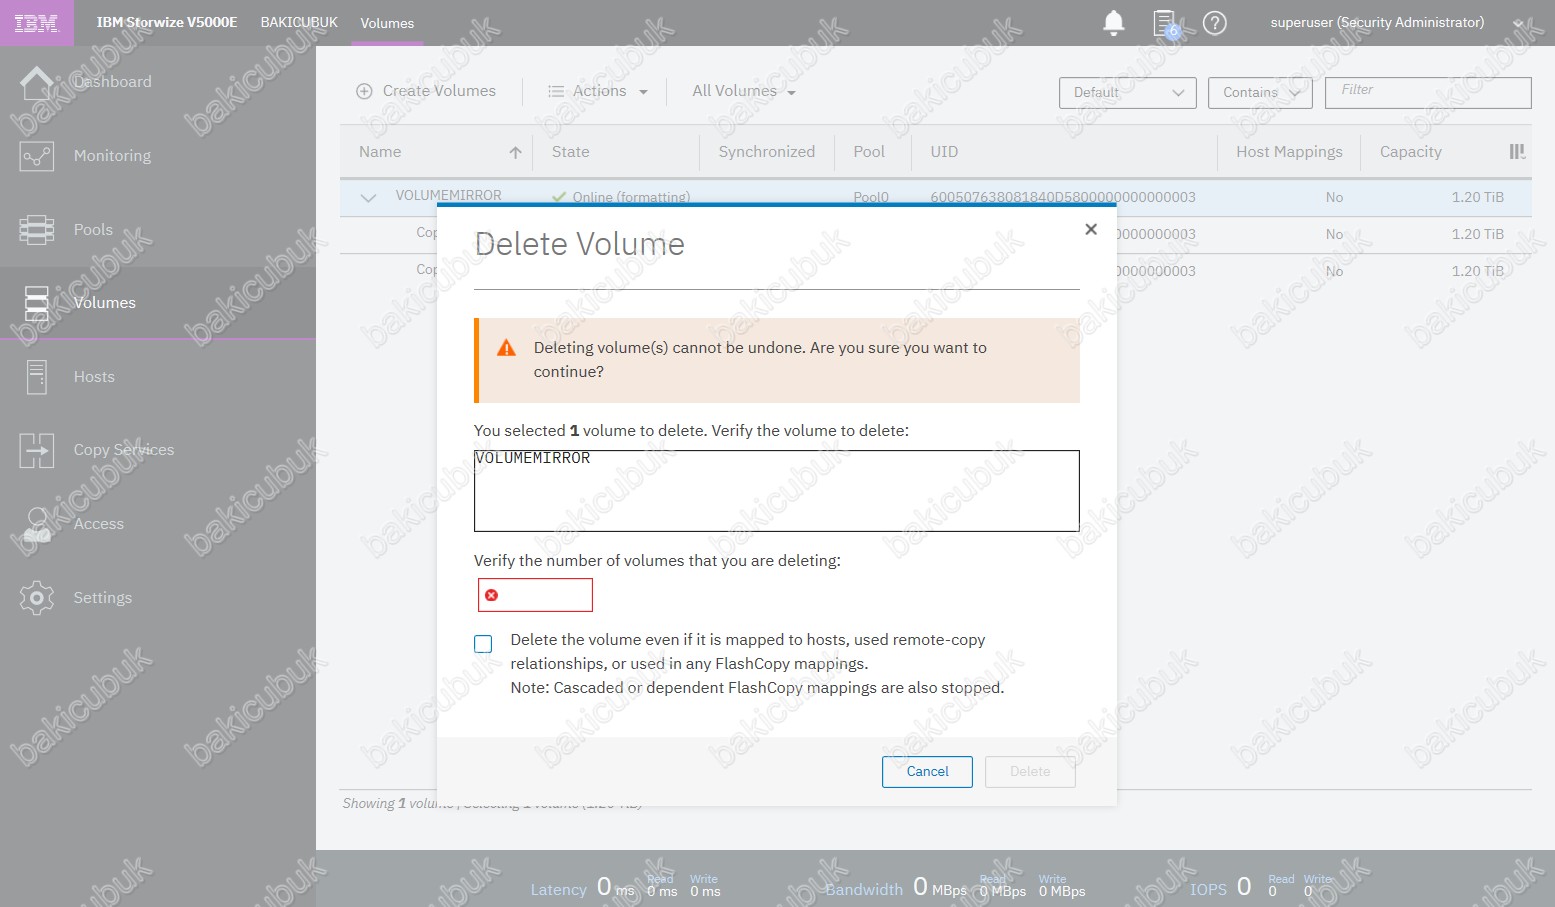
Task: Open Copy Services in the sidebar
Action: pyautogui.click(x=124, y=450)
